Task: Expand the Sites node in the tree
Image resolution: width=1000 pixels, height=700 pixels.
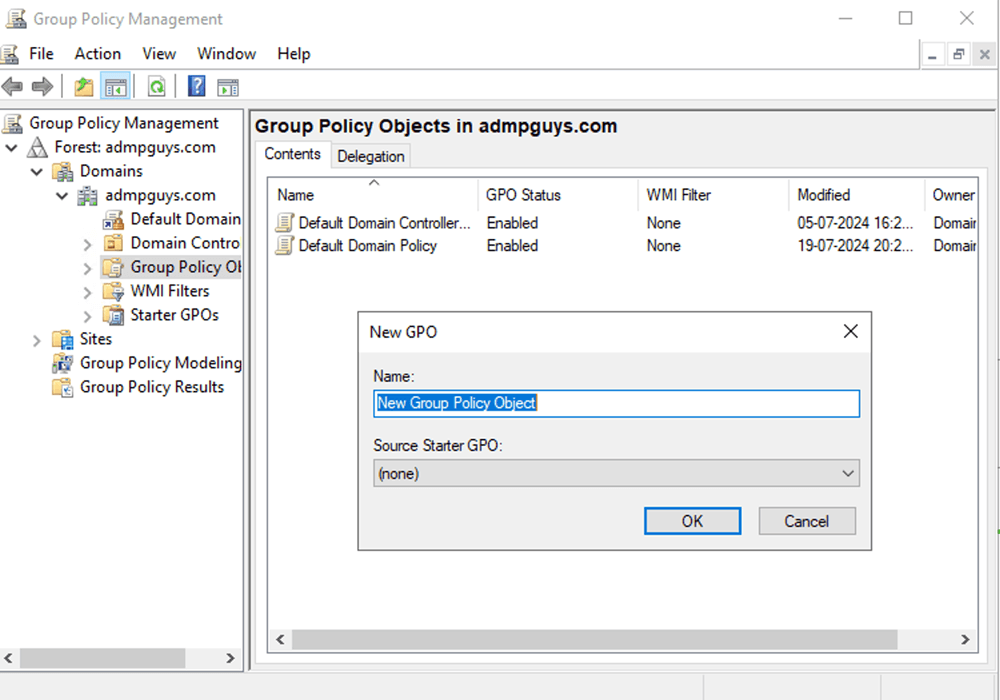Action: point(37,339)
